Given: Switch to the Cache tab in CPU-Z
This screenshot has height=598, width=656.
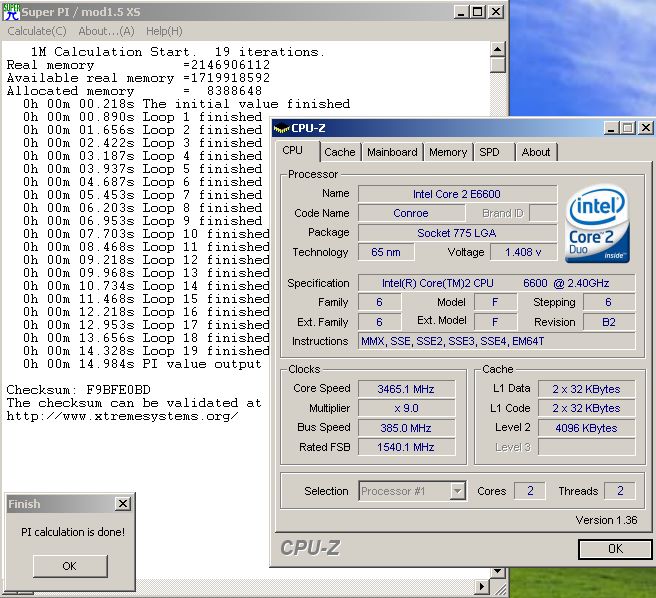Looking at the screenshot, I should [x=339, y=152].
